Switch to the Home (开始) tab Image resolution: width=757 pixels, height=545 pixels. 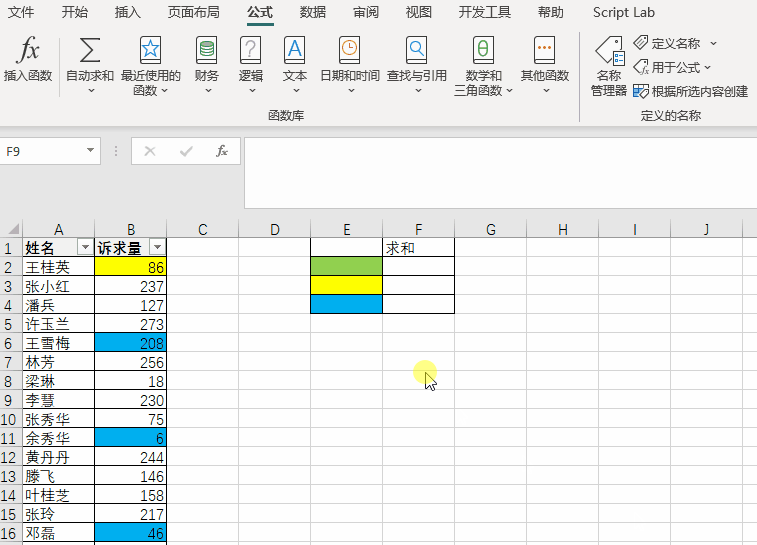(75, 12)
